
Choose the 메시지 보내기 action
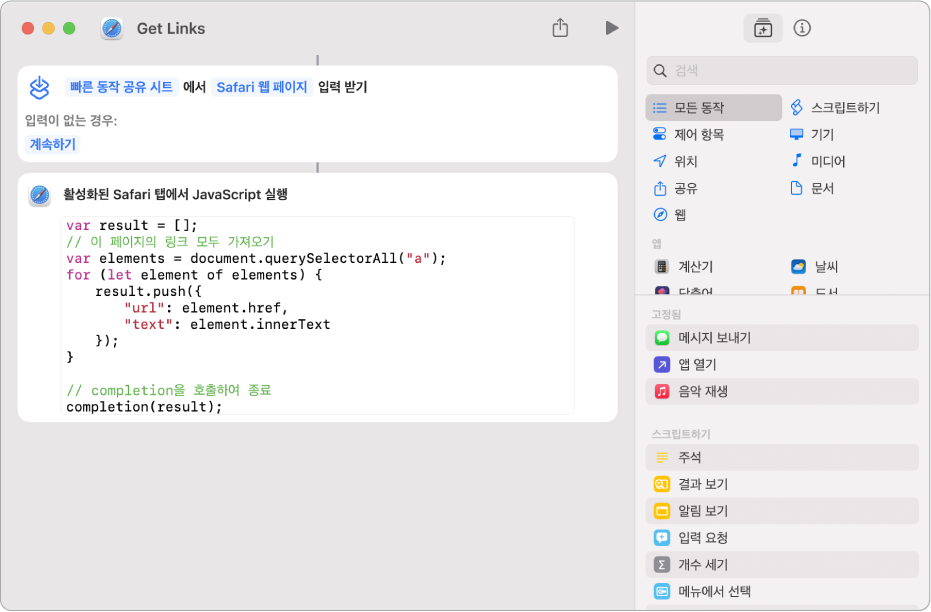[x=782, y=338]
